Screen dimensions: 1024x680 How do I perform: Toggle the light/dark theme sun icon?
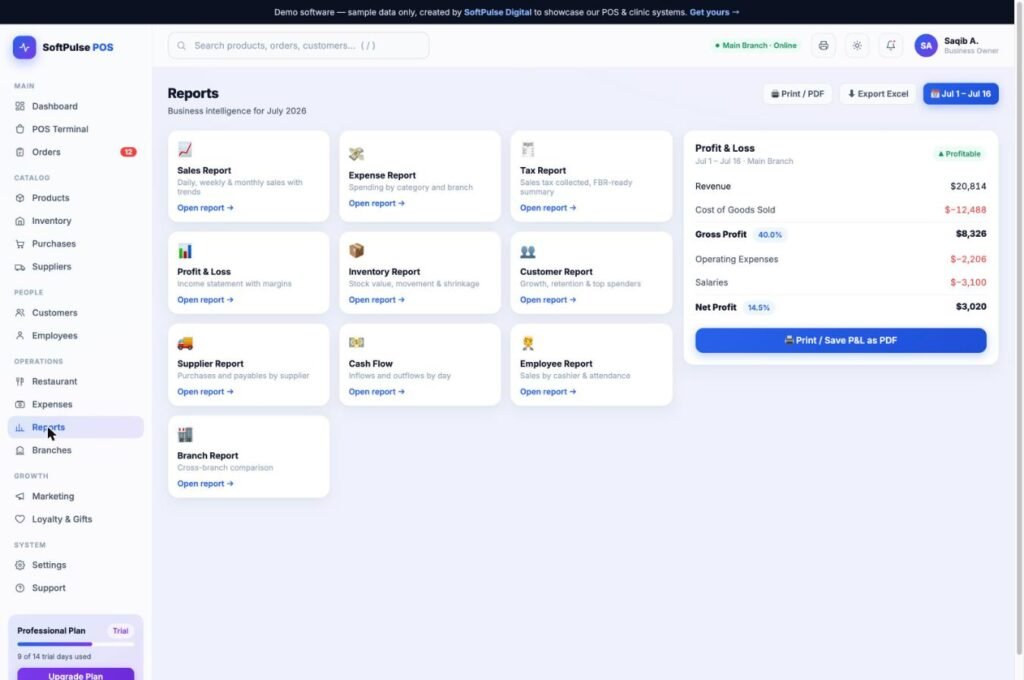(857, 46)
